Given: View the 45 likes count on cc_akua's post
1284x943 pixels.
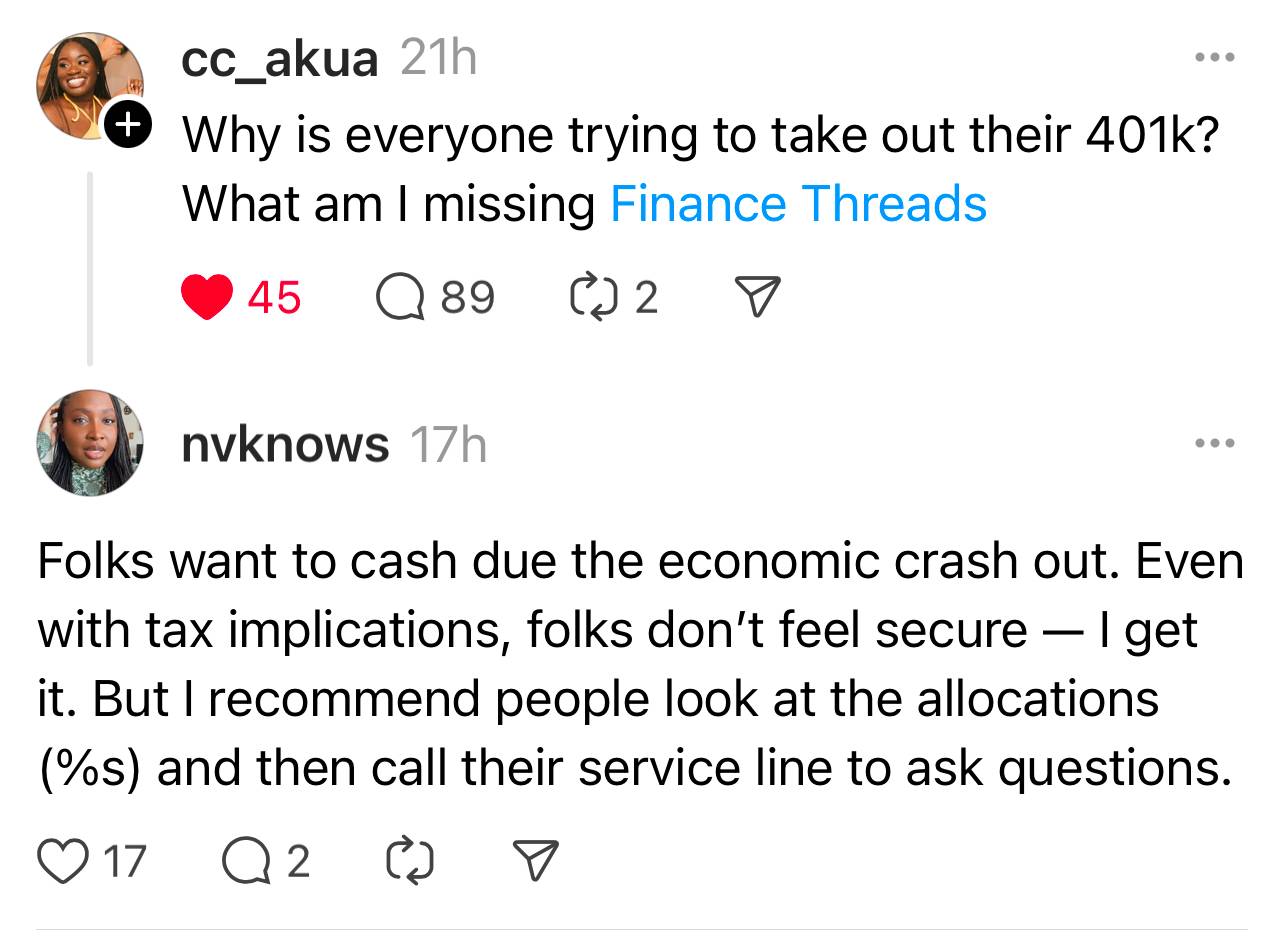Looking at the screenshot, I should tap(274, 297).
